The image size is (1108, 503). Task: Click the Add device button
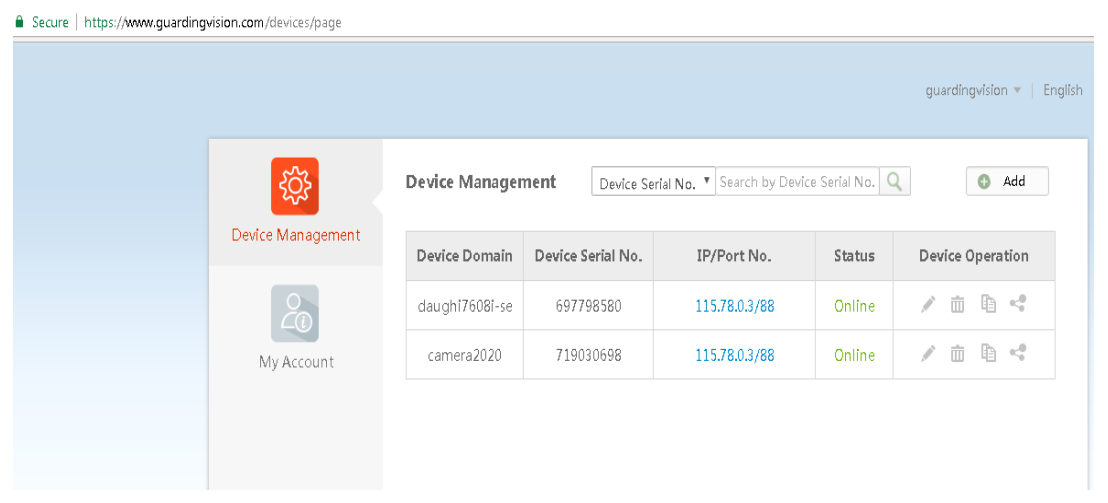pos(1007,182)
